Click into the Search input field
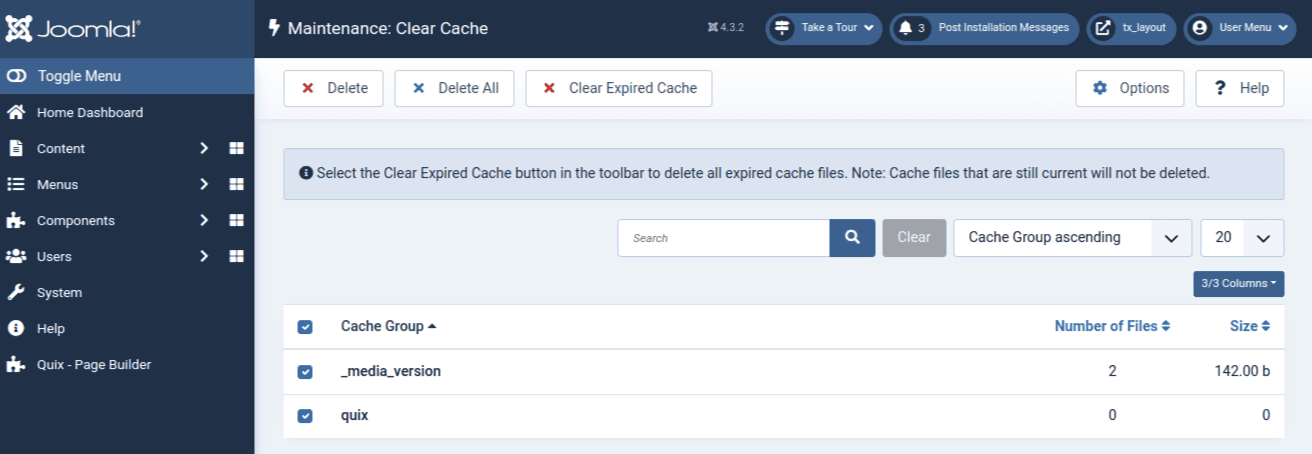Screen dimensions: 1312x454 point(723,238)
